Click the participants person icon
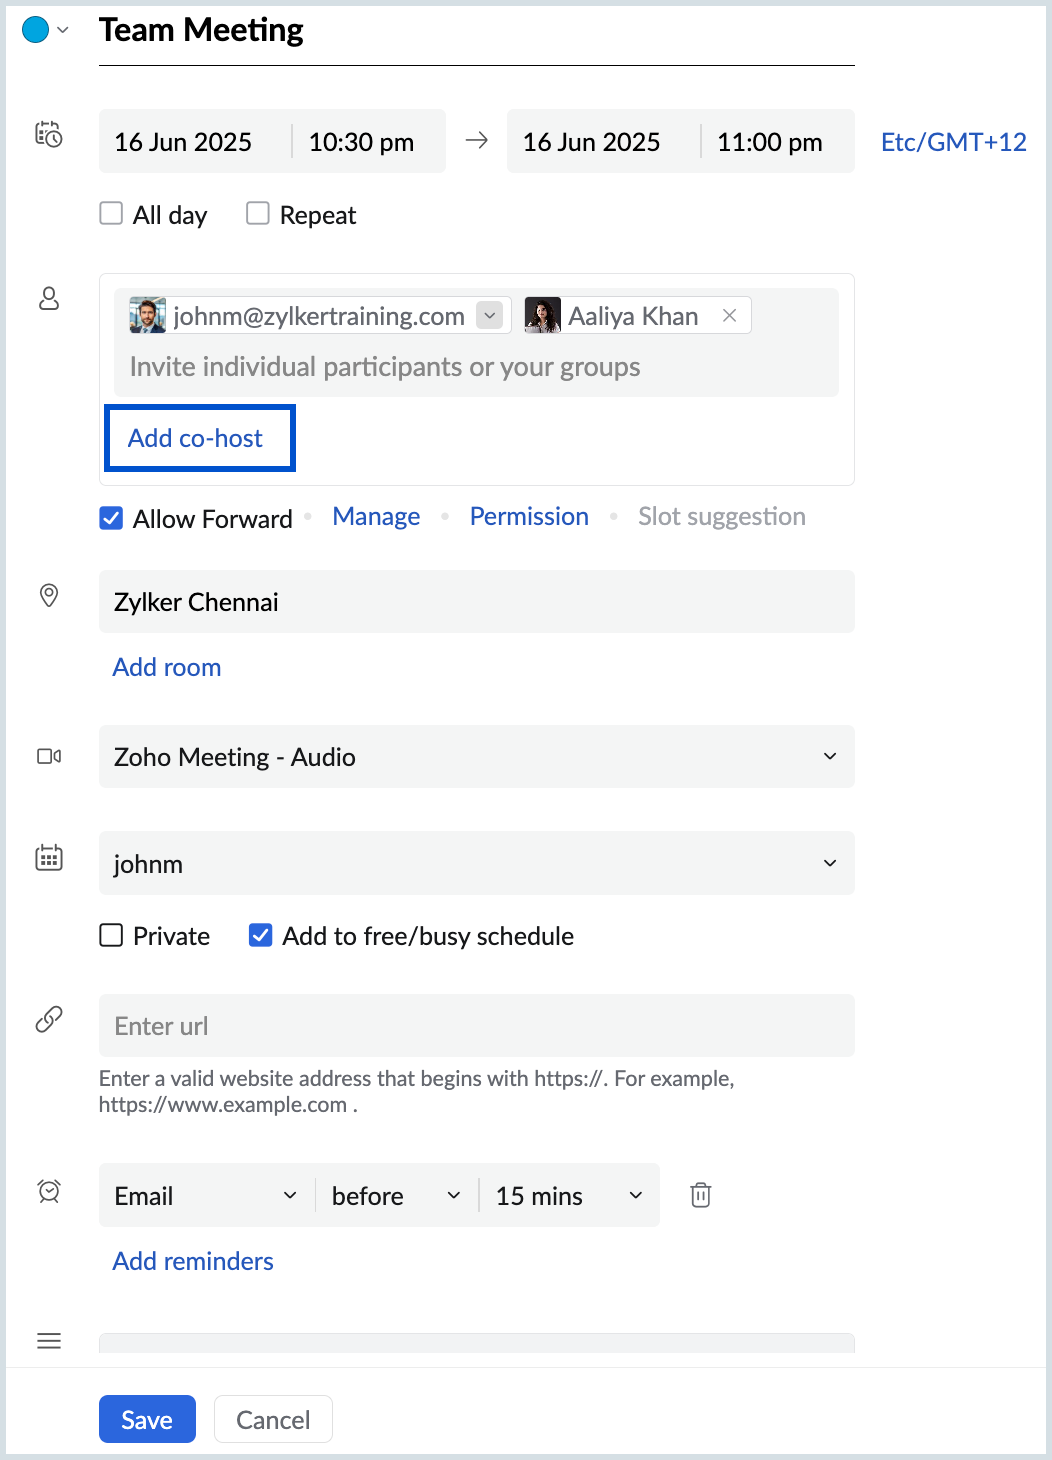The width and height of the screenshot is (1052, 1460). (49, 298)
